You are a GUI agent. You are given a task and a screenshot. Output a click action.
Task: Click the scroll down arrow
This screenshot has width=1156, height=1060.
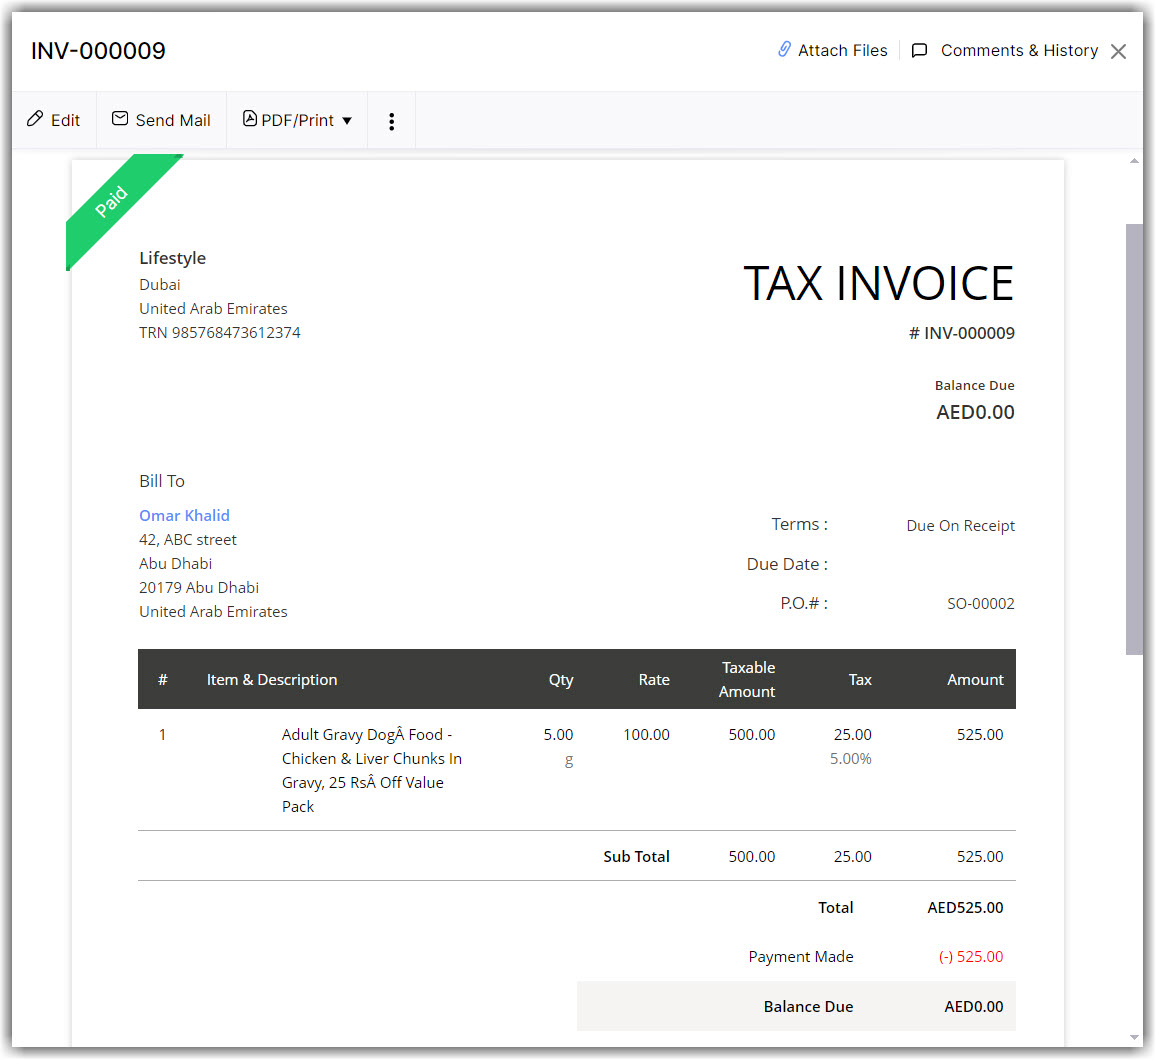(x=1134, y=1037)
